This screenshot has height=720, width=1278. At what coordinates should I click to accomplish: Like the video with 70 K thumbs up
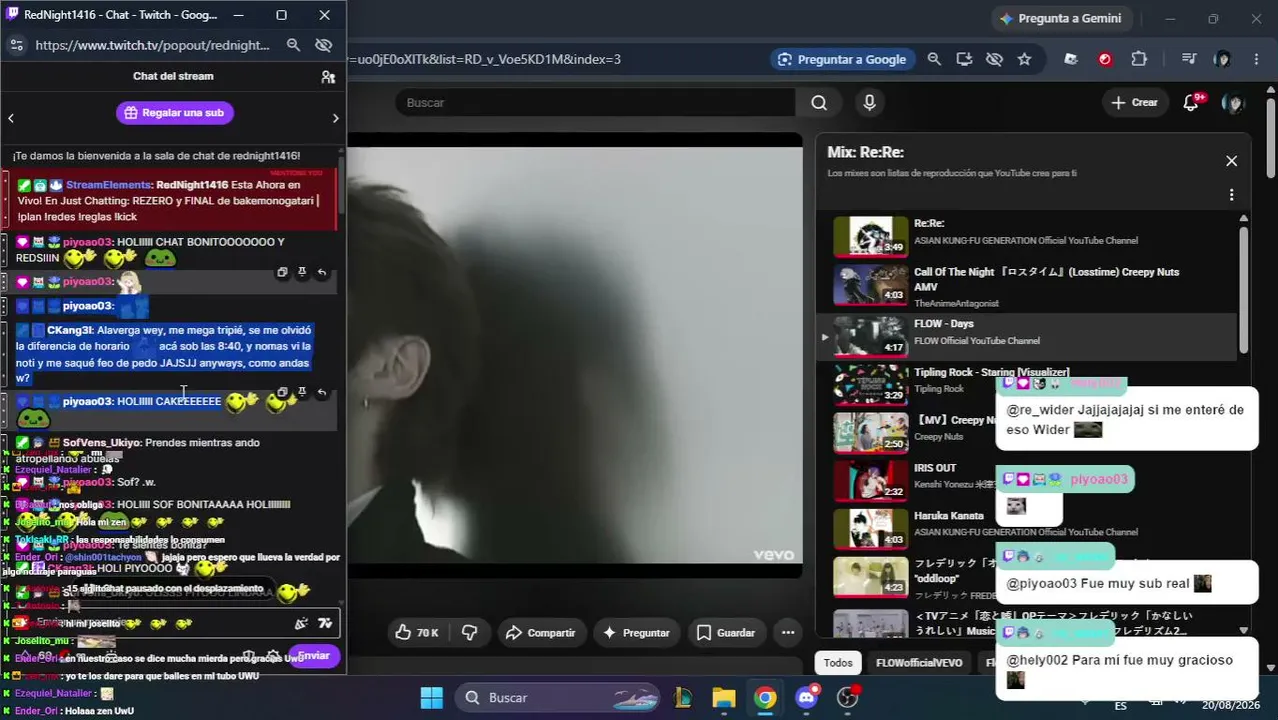[x=417, y=632]
